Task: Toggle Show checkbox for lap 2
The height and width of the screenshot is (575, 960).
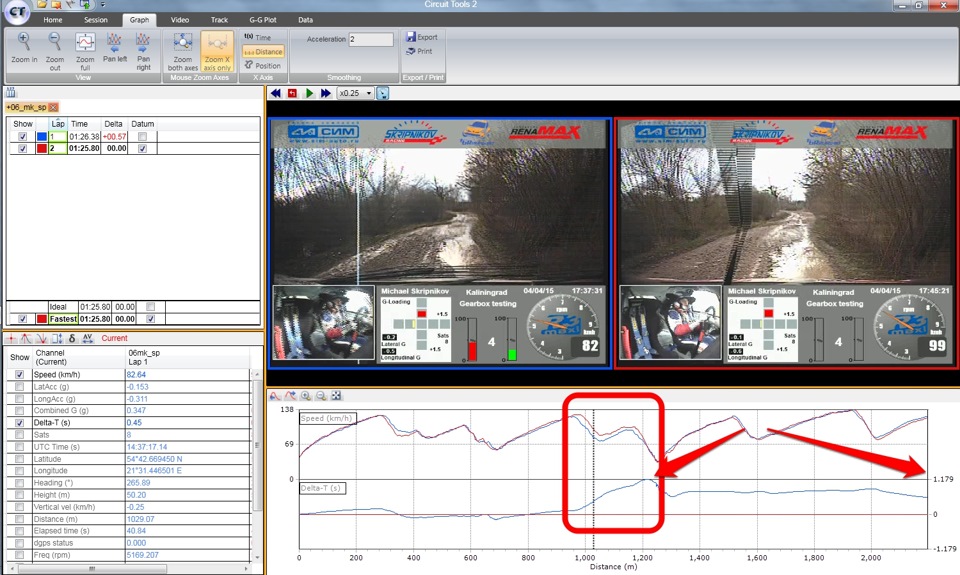Action: [x=23, y=148]
